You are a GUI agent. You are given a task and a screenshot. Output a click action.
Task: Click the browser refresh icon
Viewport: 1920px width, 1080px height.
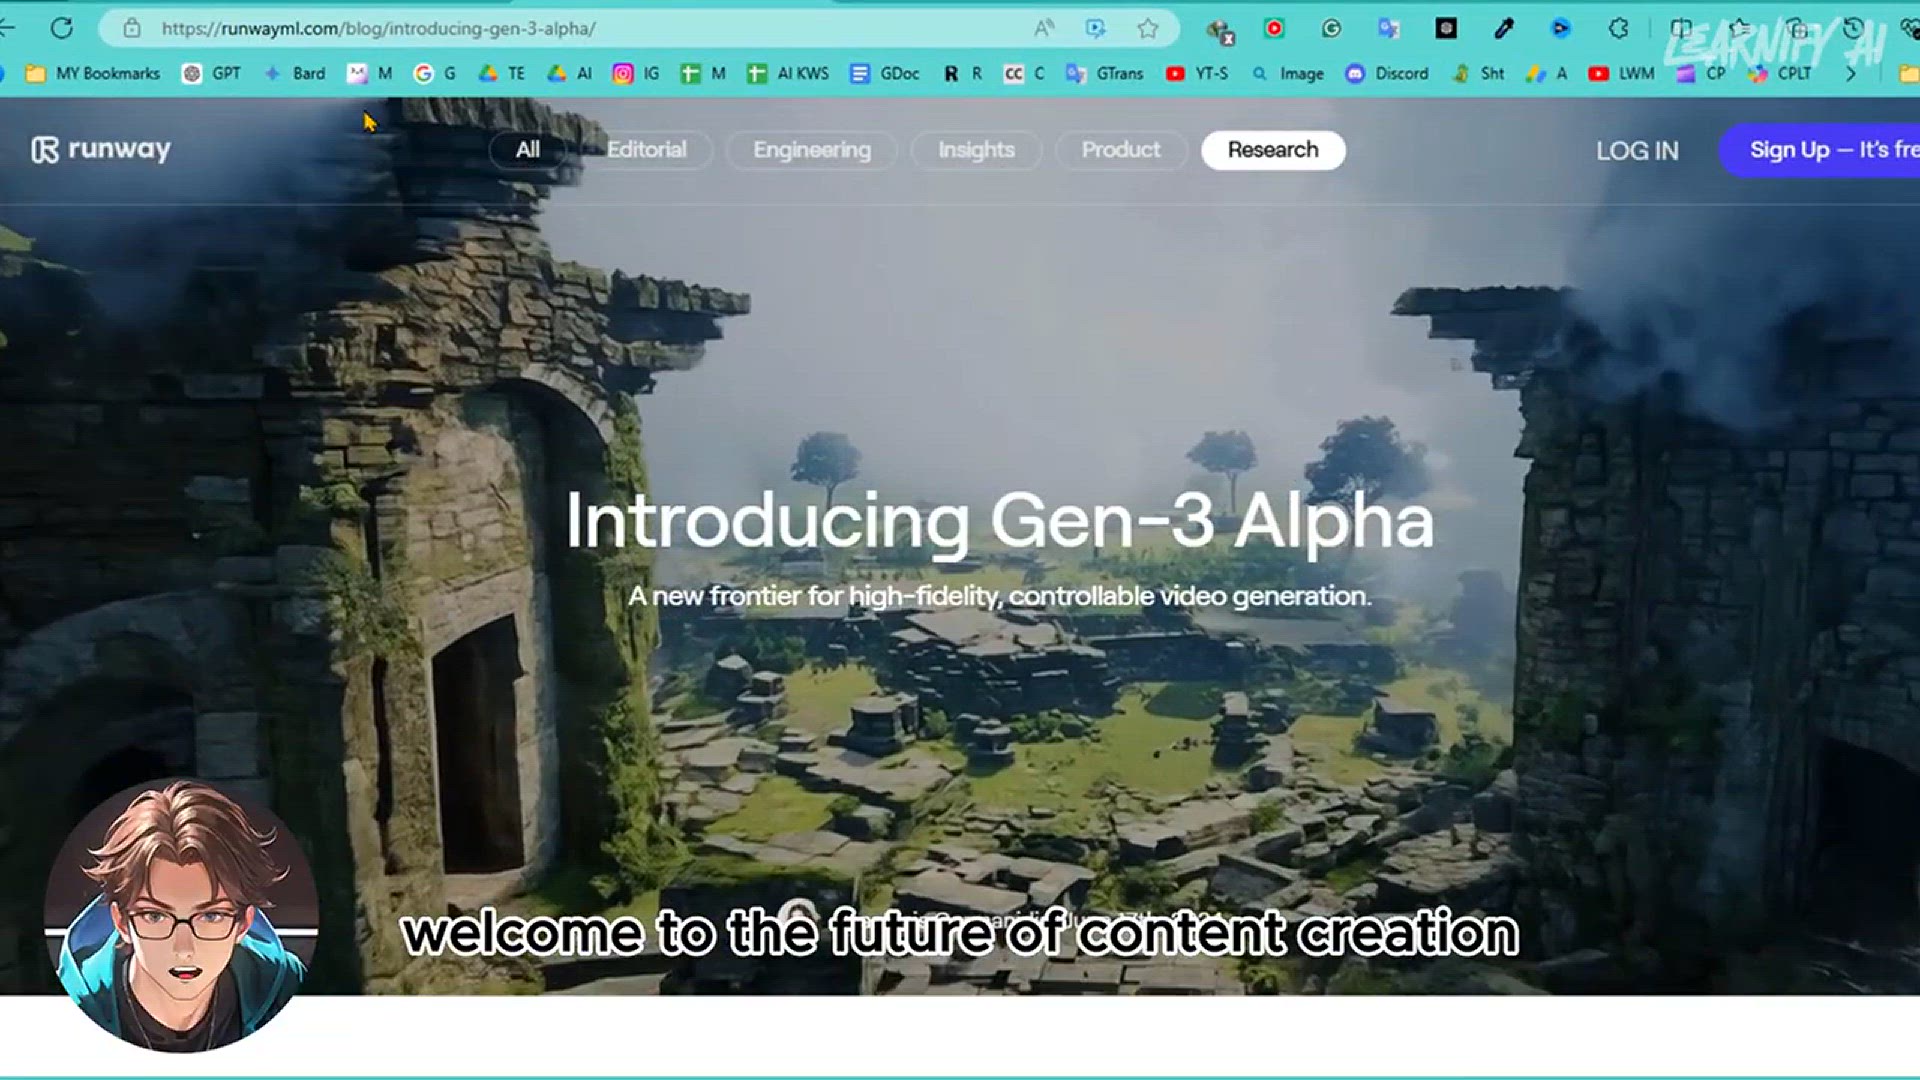pos(62,28)
